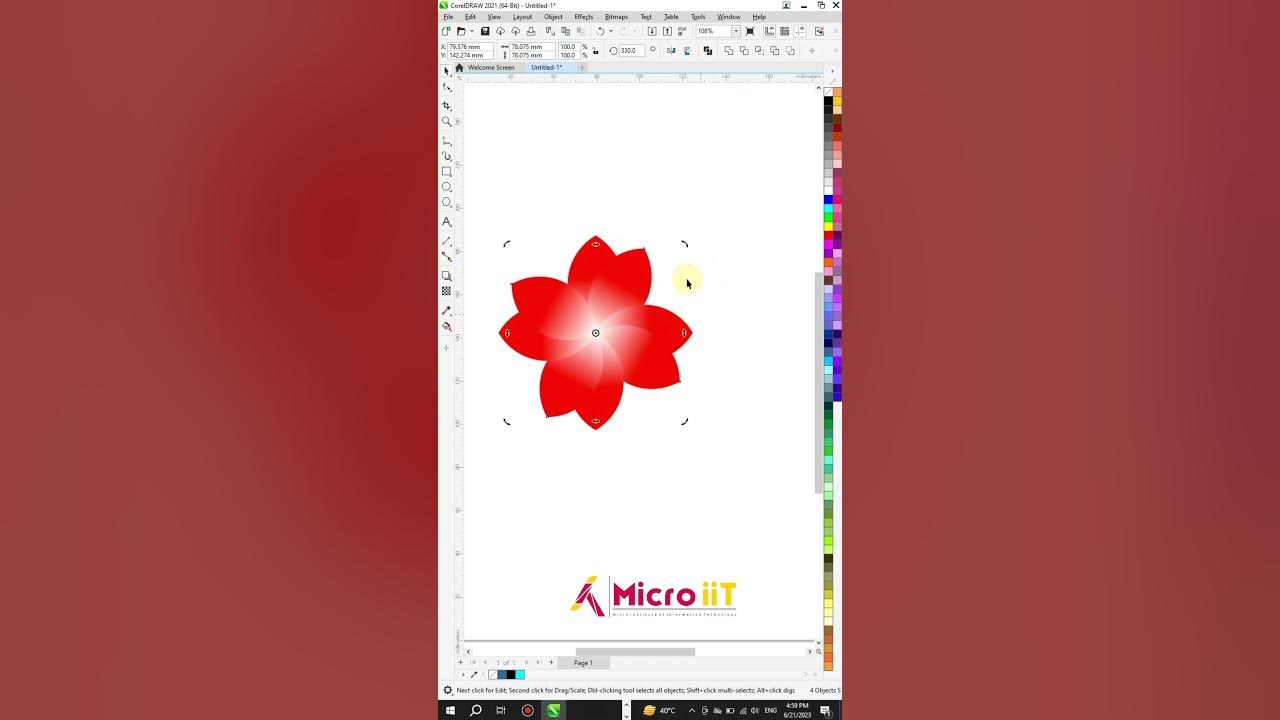Screen dimensions: 1280x720
Task: Pick black swatch at top of palette
Action: coord(828,101)
